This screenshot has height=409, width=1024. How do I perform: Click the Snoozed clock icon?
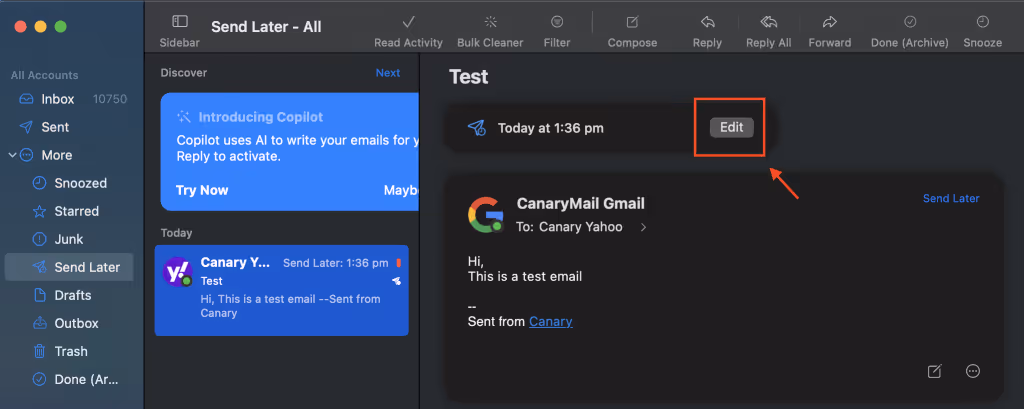click(40, 184)
